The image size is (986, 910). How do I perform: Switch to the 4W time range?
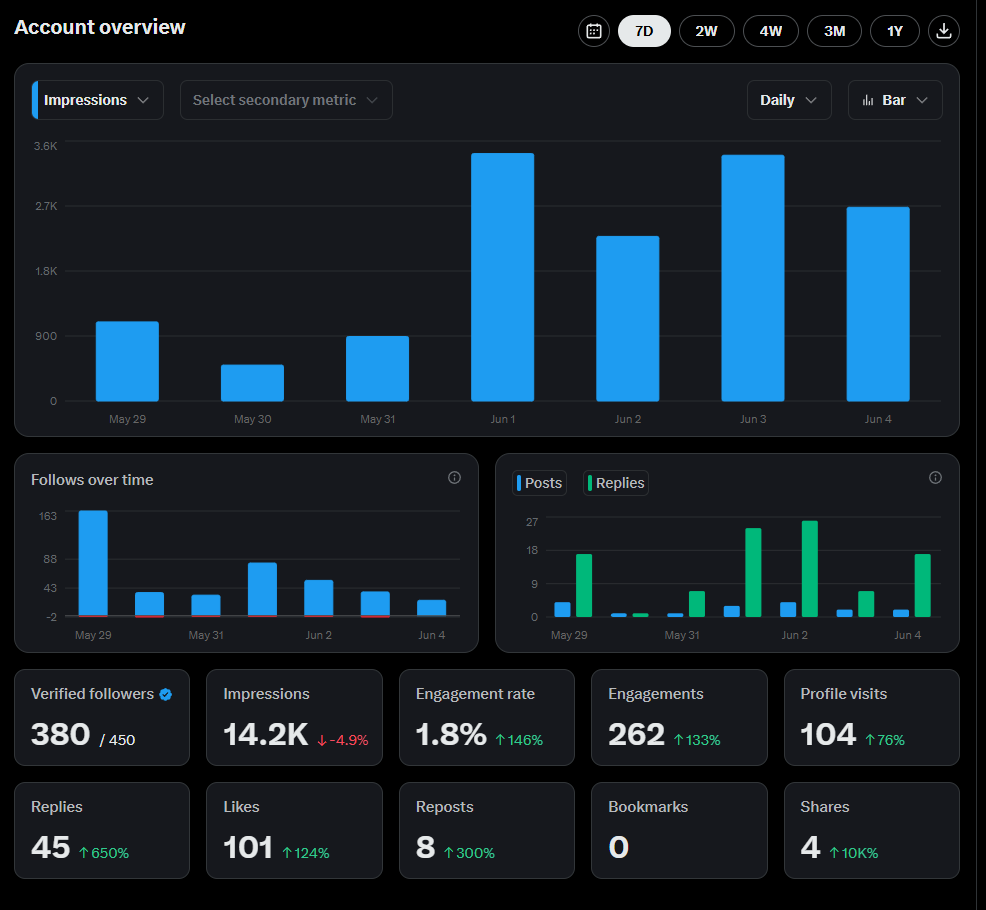click(770, 31)
